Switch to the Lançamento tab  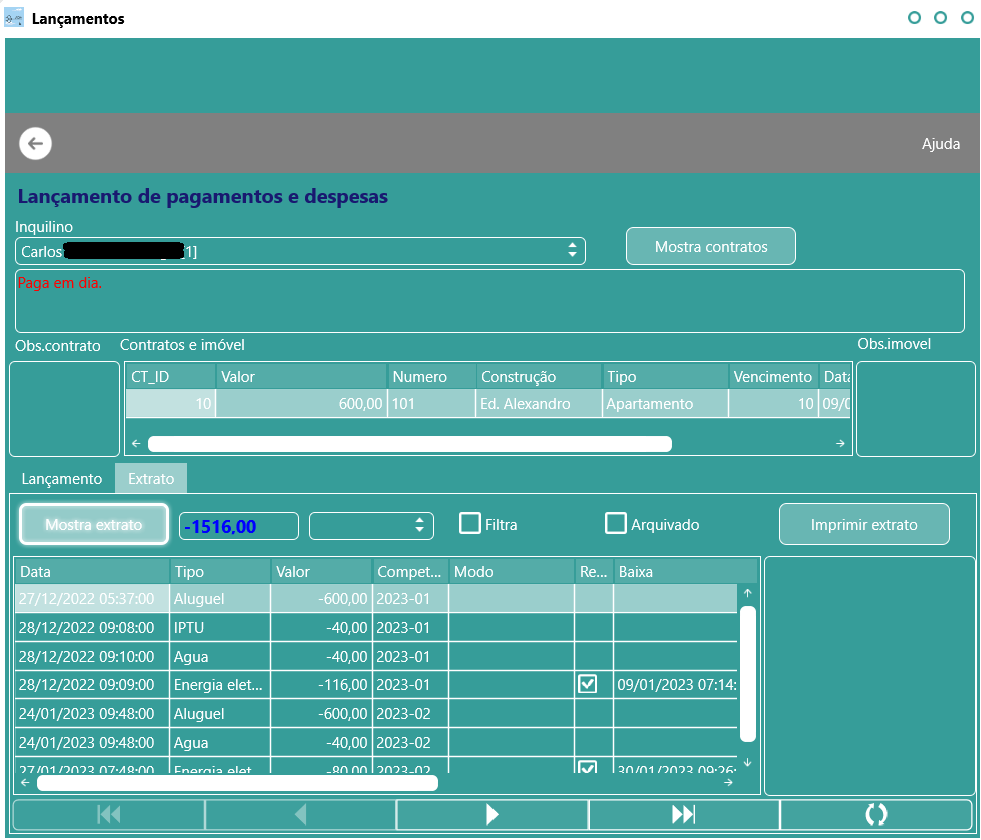[x=62, y=479]
